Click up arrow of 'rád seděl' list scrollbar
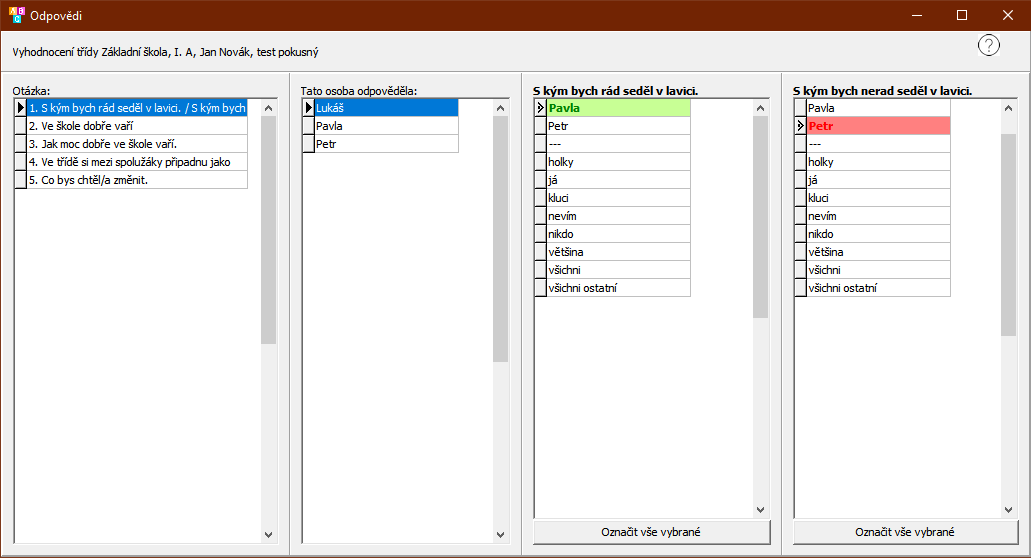Viewport: 1031px width, 558px height. [761, 108]
